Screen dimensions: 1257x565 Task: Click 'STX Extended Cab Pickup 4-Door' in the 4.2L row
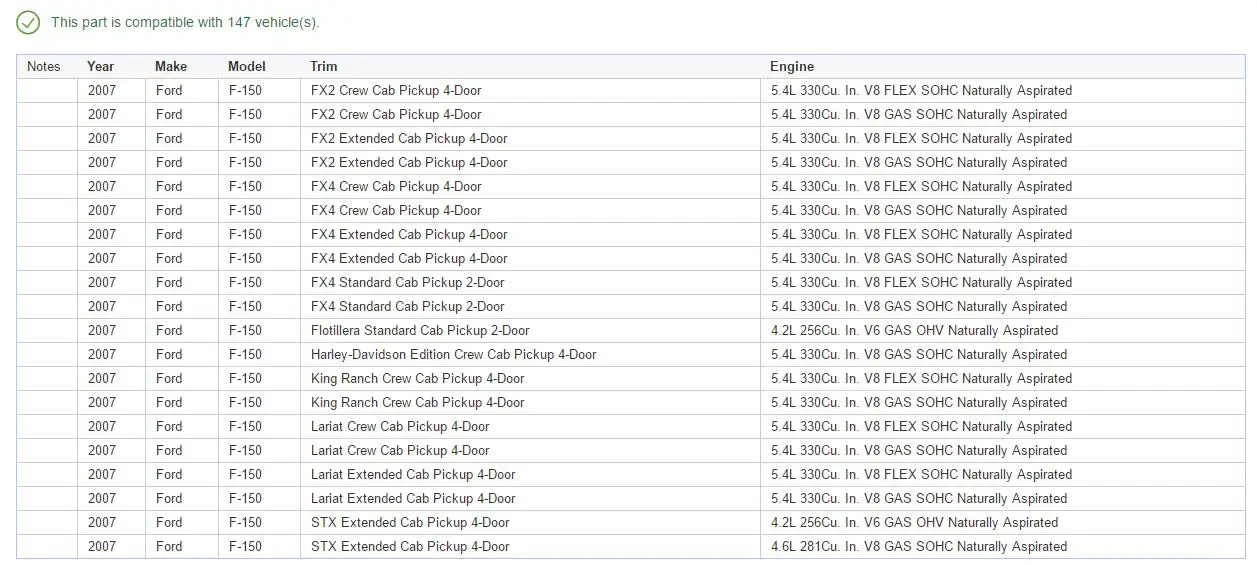(x=410, y=522)
